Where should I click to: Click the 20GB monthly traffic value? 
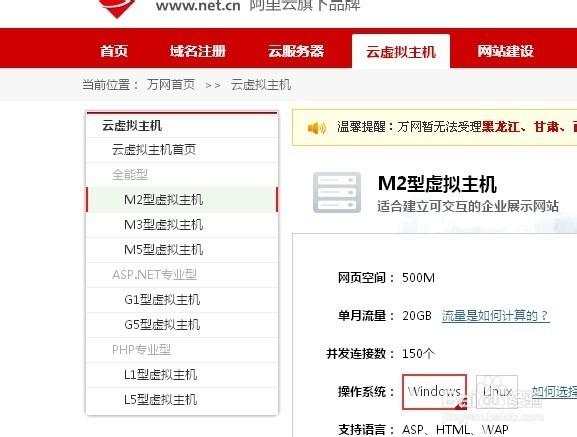pos(417,316)
